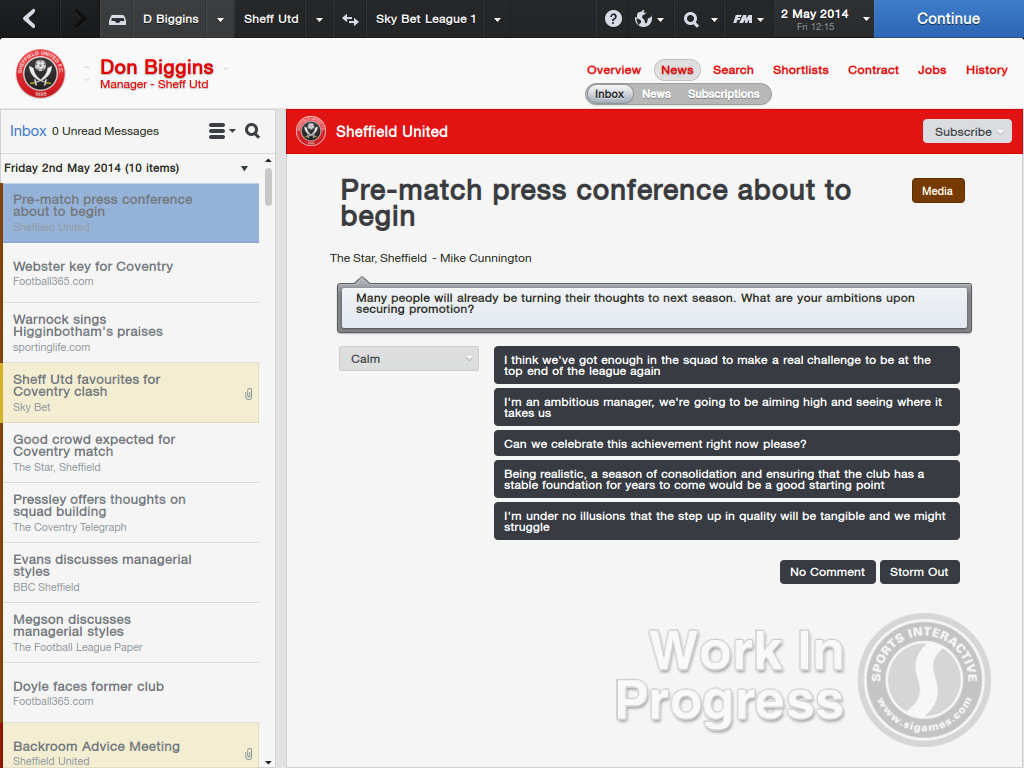Switch to the Subscriptions view toggle
1024x768 pixels.
click(x=723, y=94)
